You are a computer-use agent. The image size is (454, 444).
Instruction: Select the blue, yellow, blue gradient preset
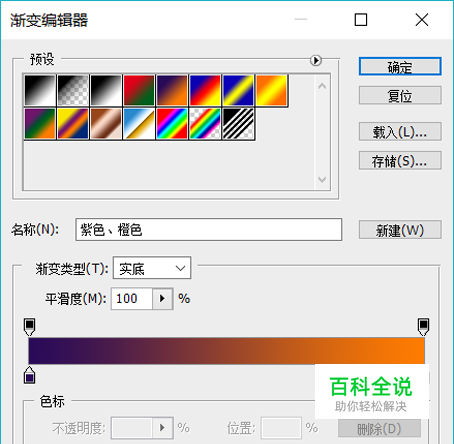238,90
